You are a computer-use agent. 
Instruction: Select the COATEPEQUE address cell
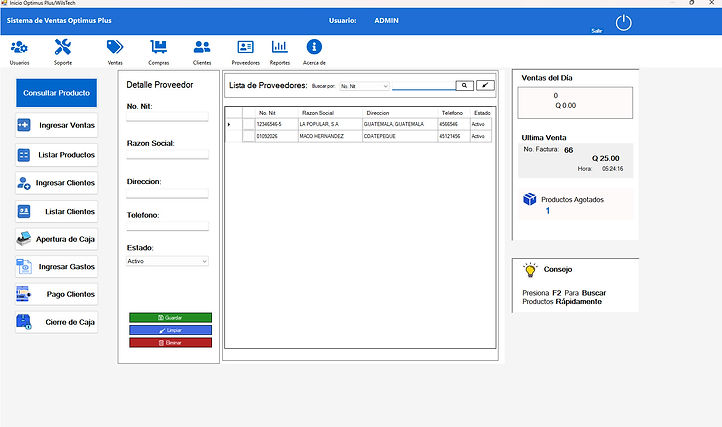[x=400, y=136]
